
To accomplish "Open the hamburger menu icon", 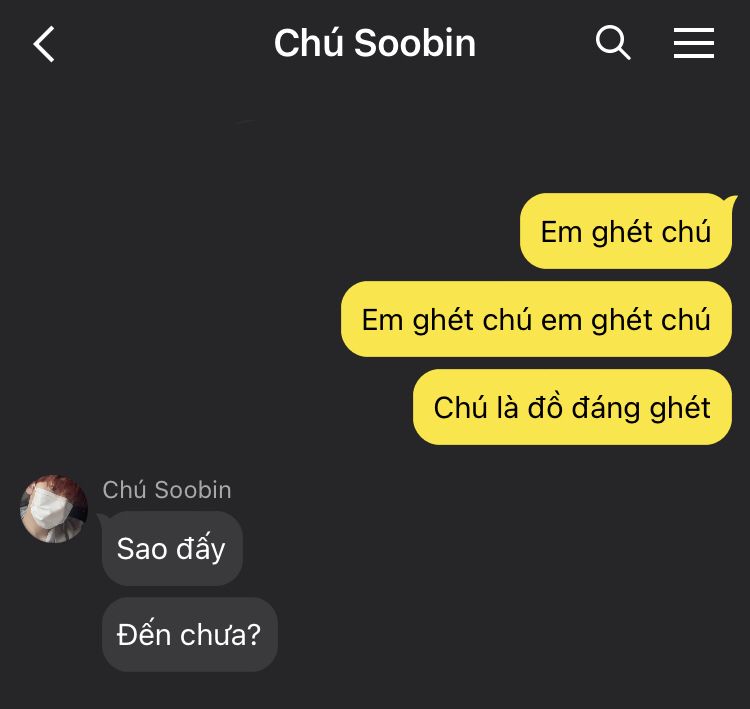I will point(694,43).
